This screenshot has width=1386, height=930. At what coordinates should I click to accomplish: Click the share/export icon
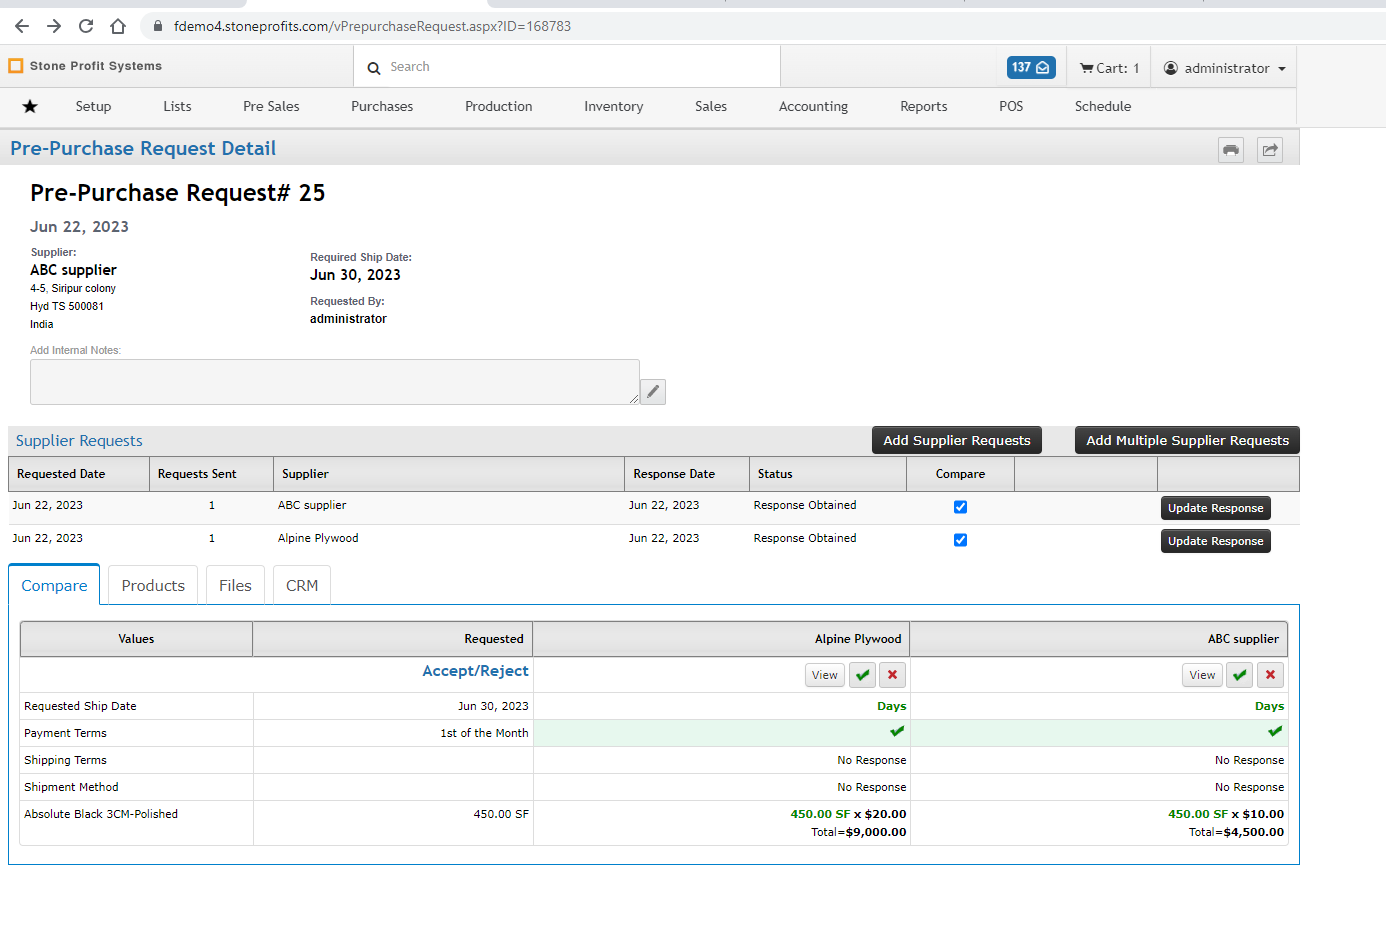coord(1270,150)
